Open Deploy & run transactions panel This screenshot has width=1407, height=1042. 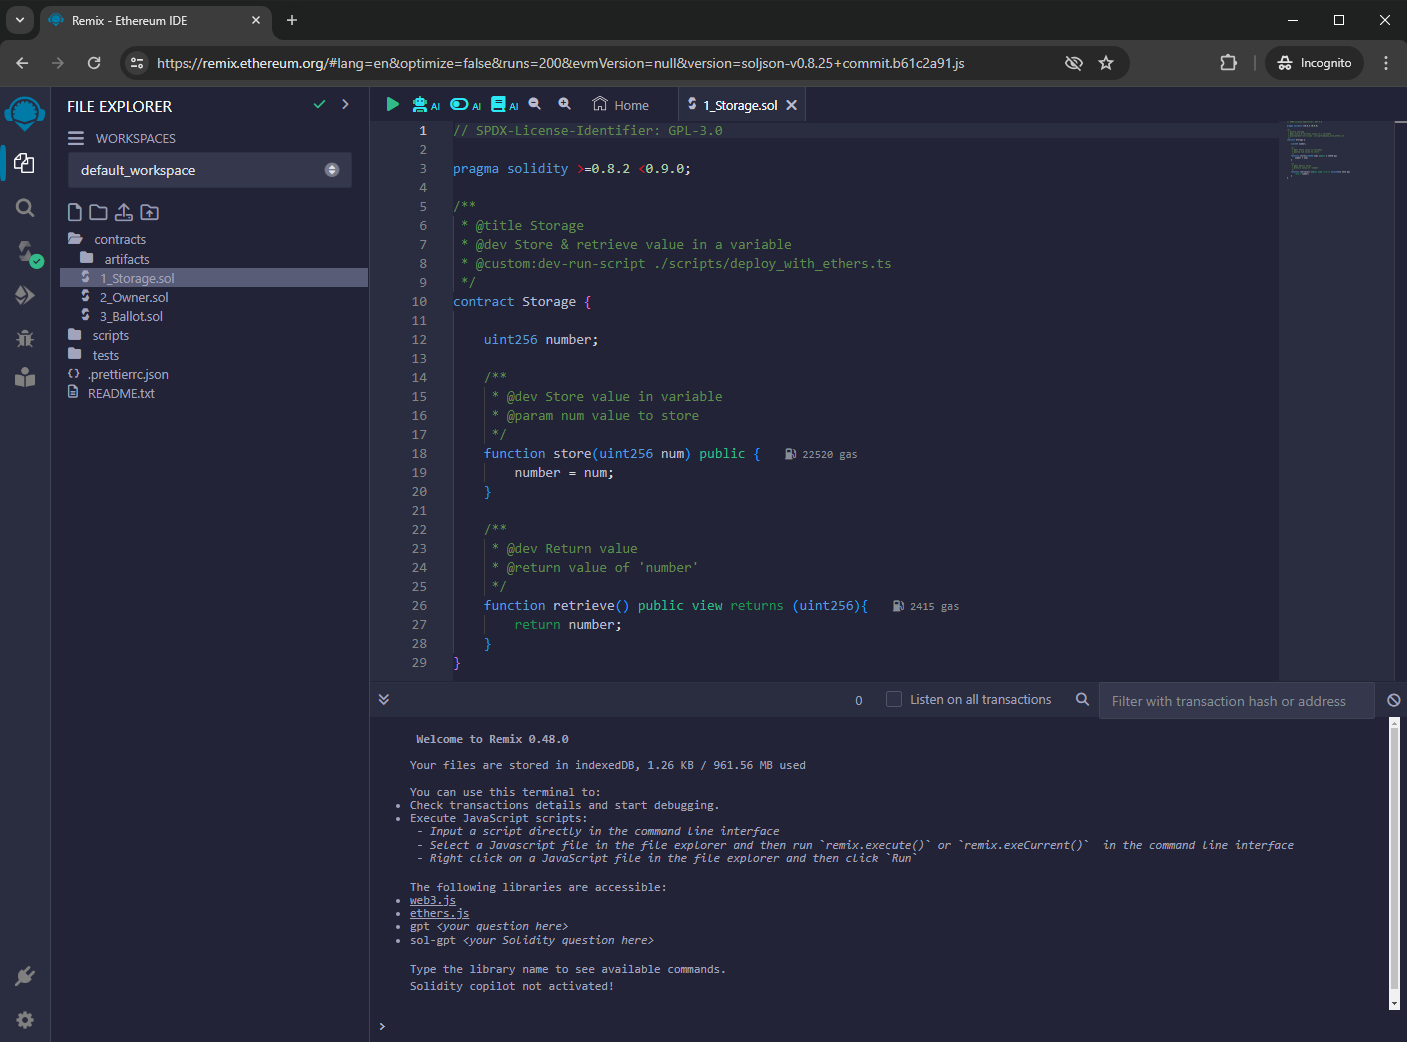point(25,295)
